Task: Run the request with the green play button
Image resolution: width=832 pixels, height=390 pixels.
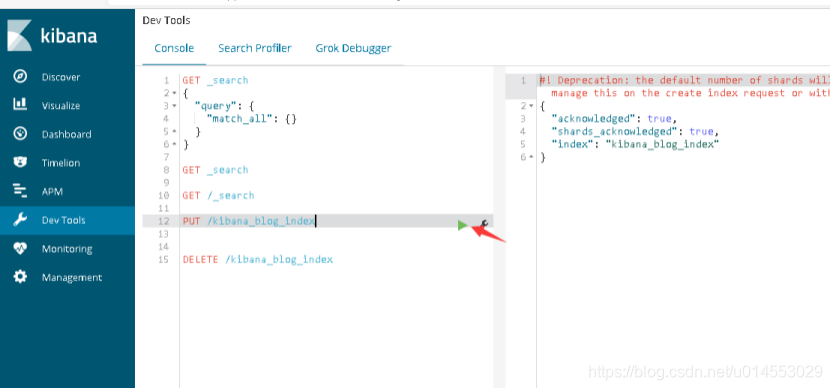Action: pyautogui.click(x=463, y=225)
